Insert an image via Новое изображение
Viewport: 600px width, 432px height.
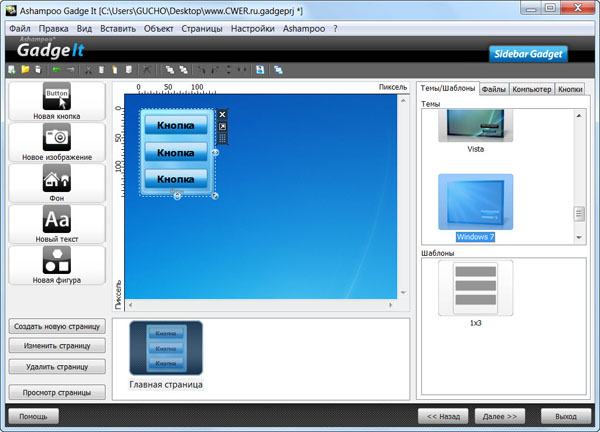coord(57,142)
